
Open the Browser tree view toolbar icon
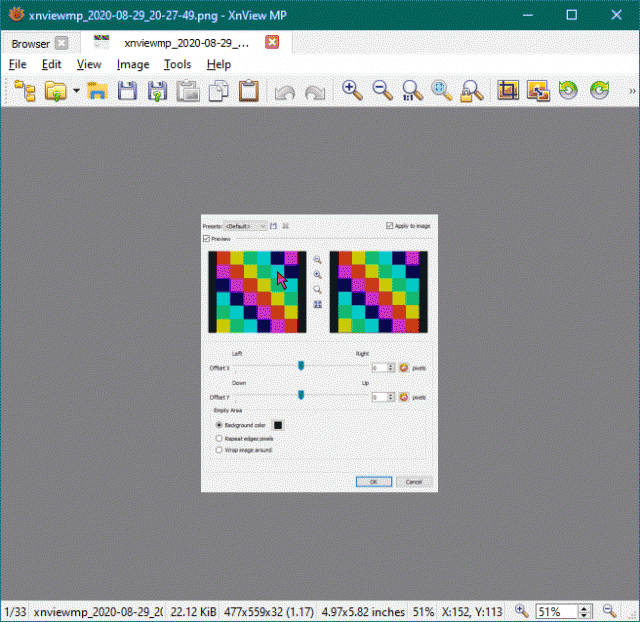point(25,91)
